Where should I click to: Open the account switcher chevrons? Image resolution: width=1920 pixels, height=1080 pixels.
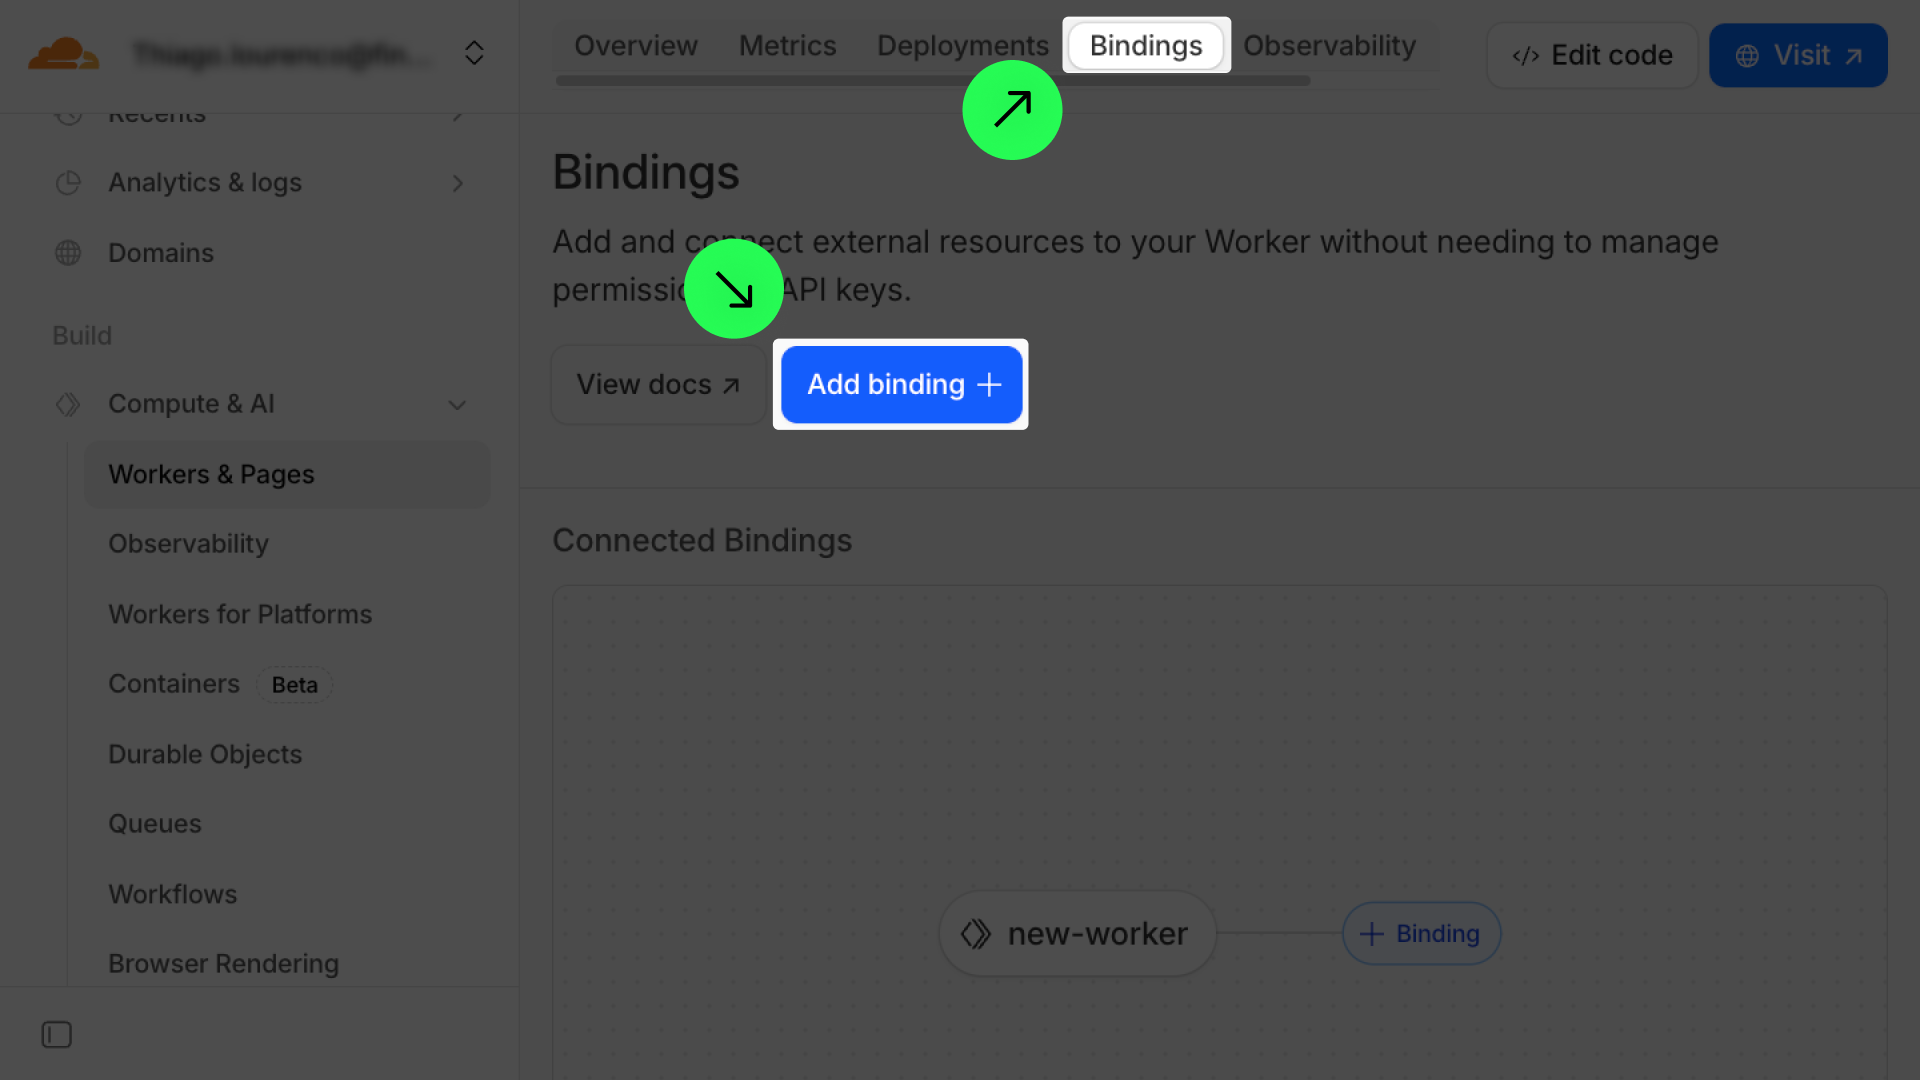[x=474, y=53]
